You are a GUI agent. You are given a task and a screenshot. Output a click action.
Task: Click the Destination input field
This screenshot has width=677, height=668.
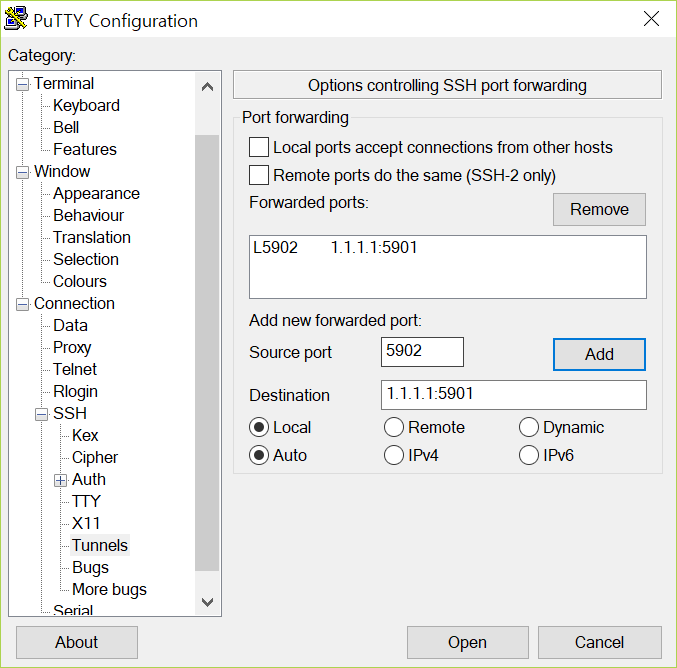click(514, 395)
